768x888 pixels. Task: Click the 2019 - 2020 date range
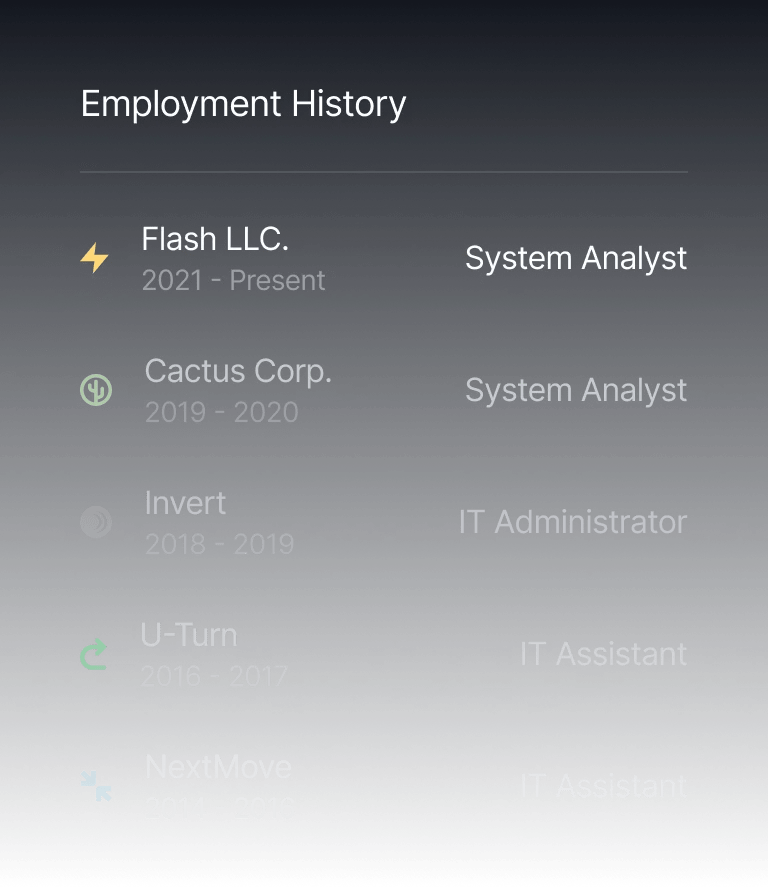coord(221,413)
